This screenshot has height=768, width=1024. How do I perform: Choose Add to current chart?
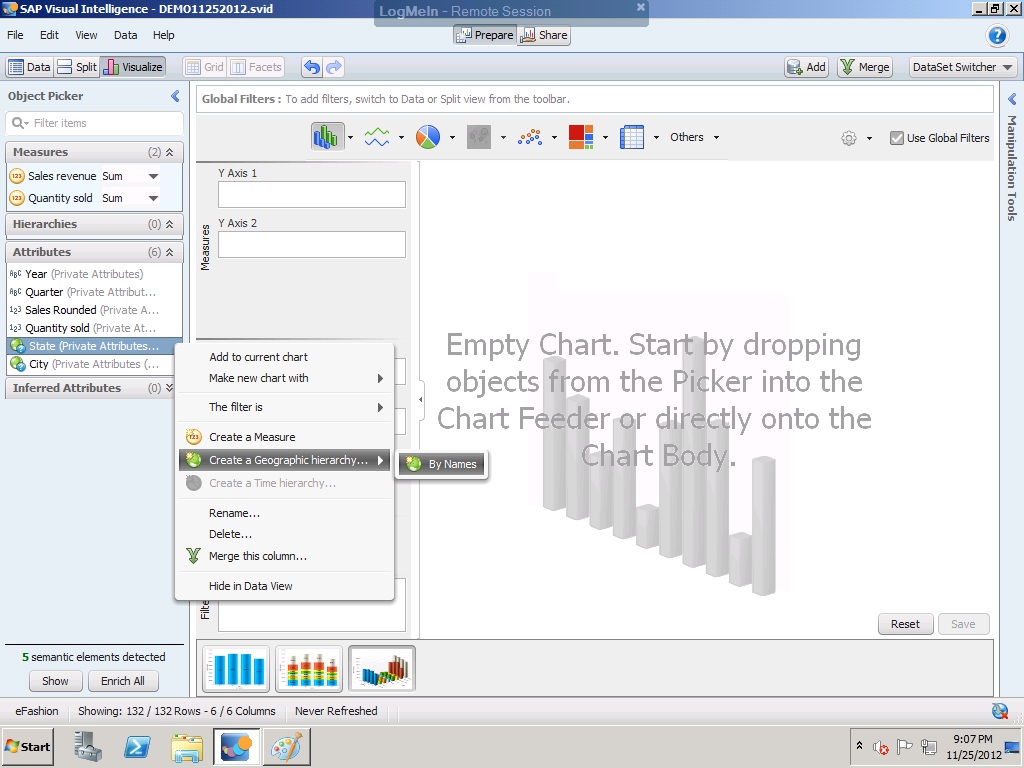258,357
